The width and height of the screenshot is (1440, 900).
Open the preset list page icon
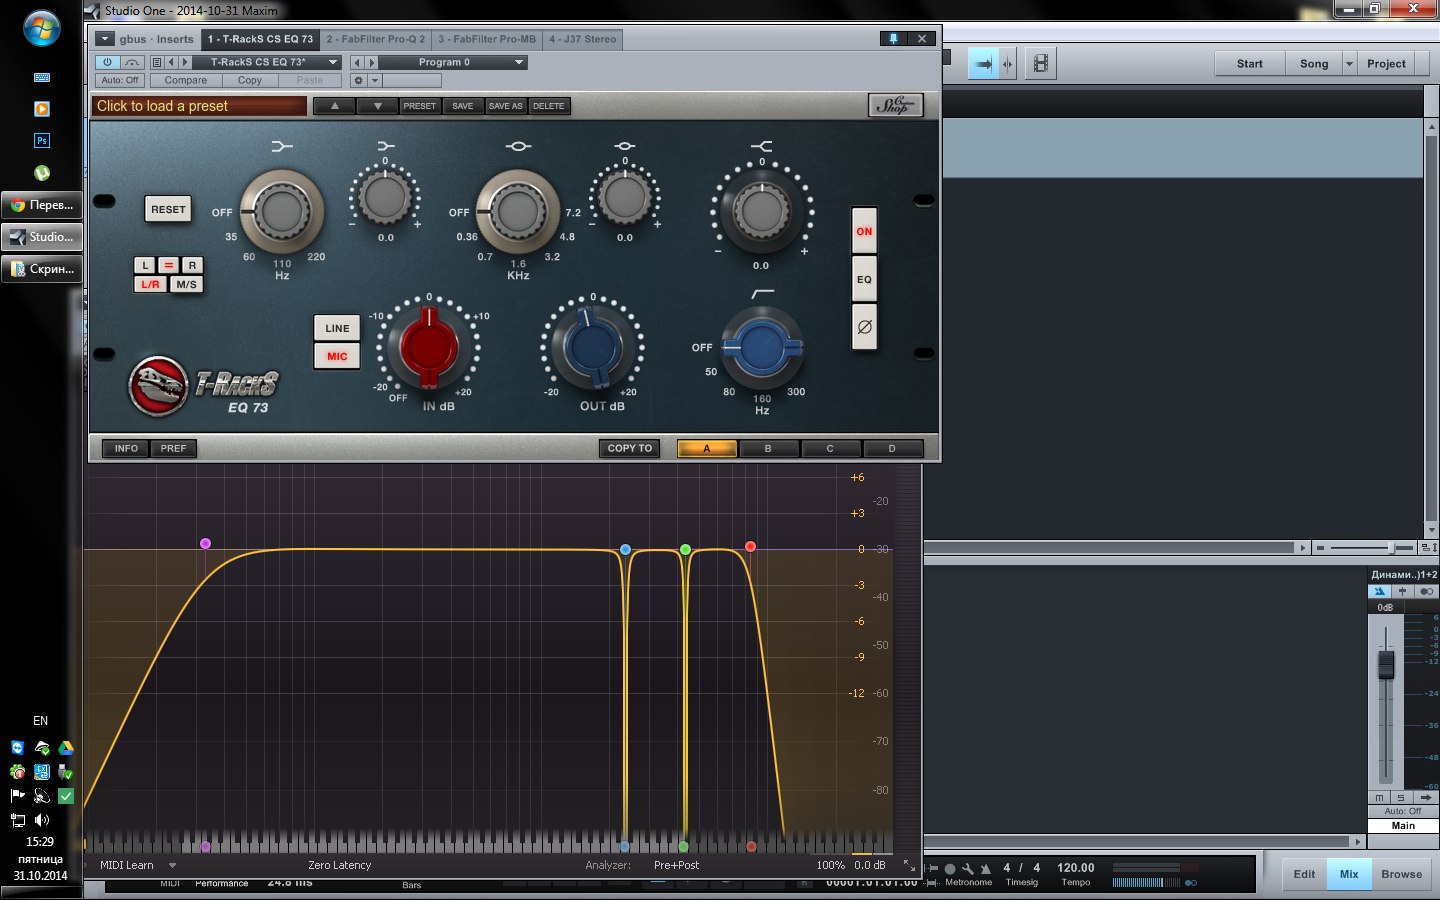157,62
